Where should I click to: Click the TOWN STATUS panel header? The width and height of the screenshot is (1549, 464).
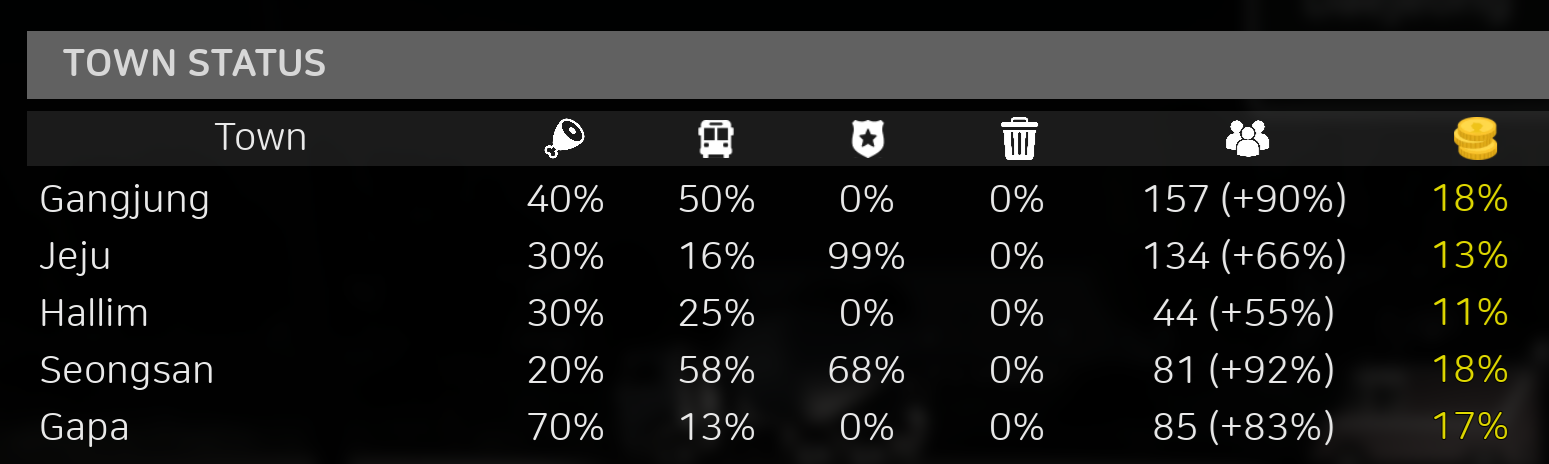click(788, 64)
